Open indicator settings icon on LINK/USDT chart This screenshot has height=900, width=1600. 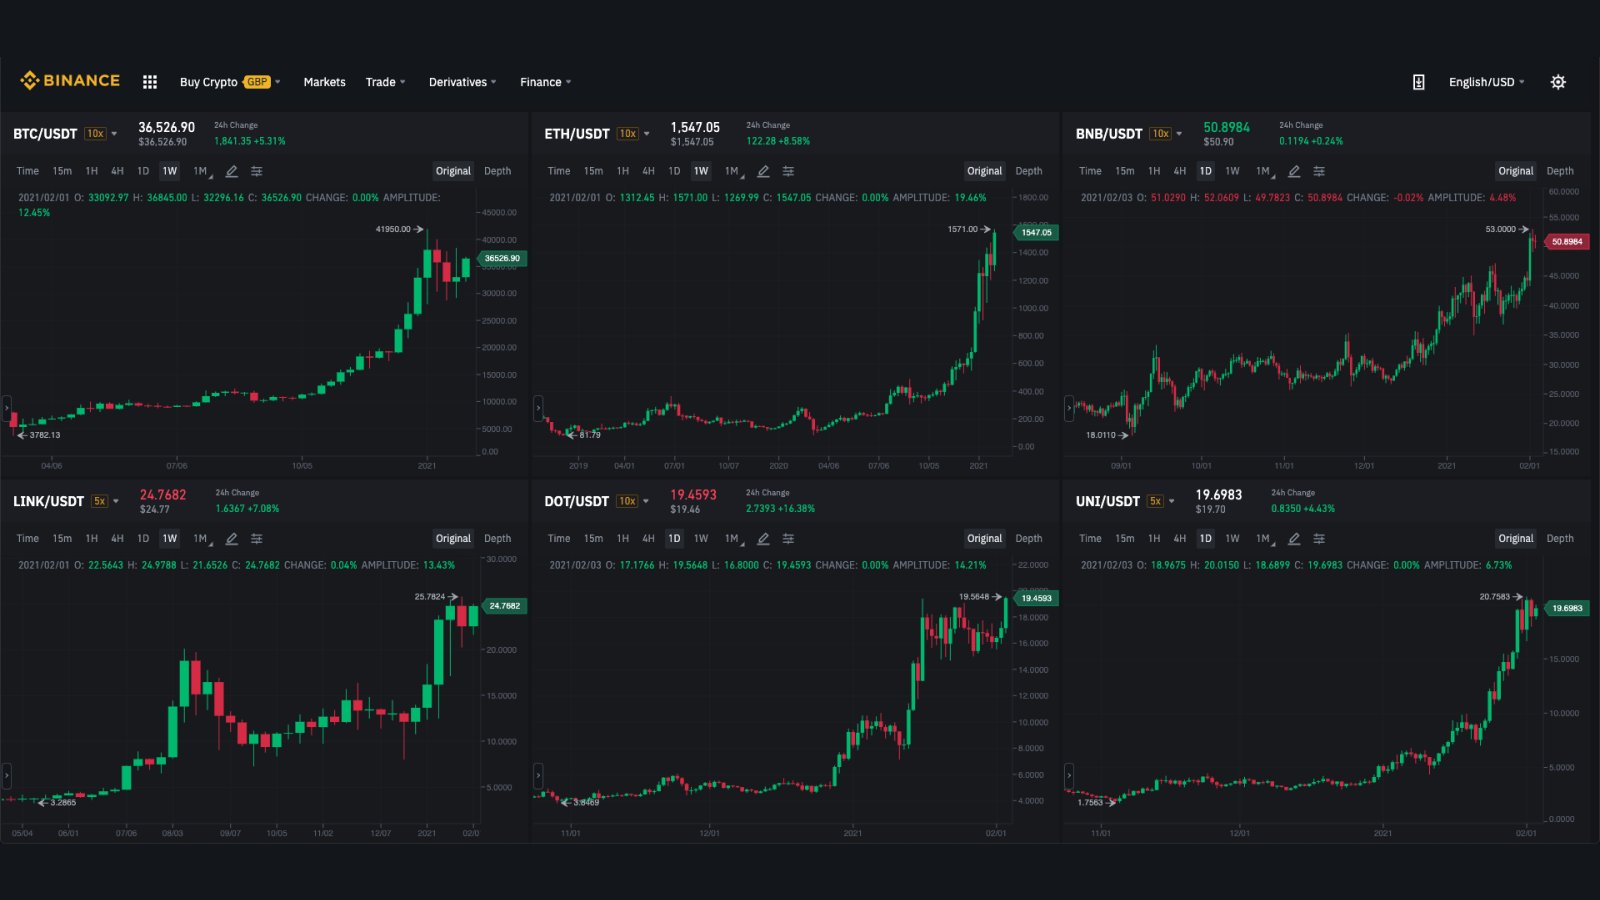(257, 538)
